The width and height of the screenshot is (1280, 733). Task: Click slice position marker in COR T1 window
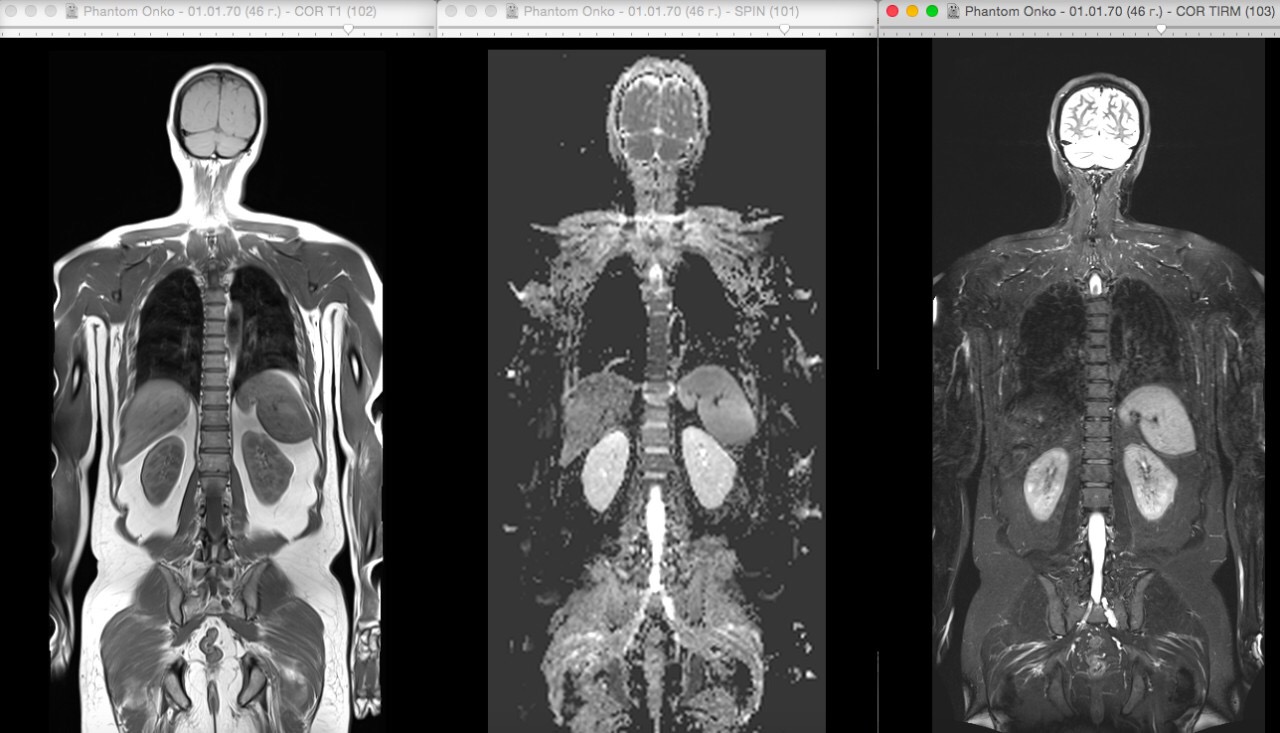tap(348, 30)
